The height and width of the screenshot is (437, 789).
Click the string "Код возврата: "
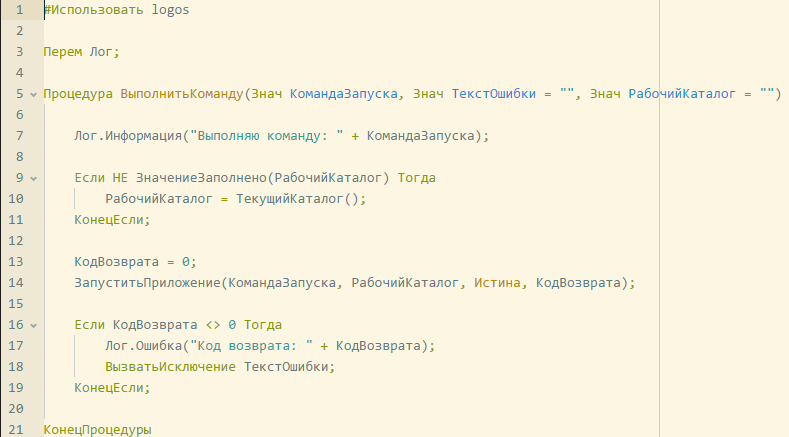point(252,346)
